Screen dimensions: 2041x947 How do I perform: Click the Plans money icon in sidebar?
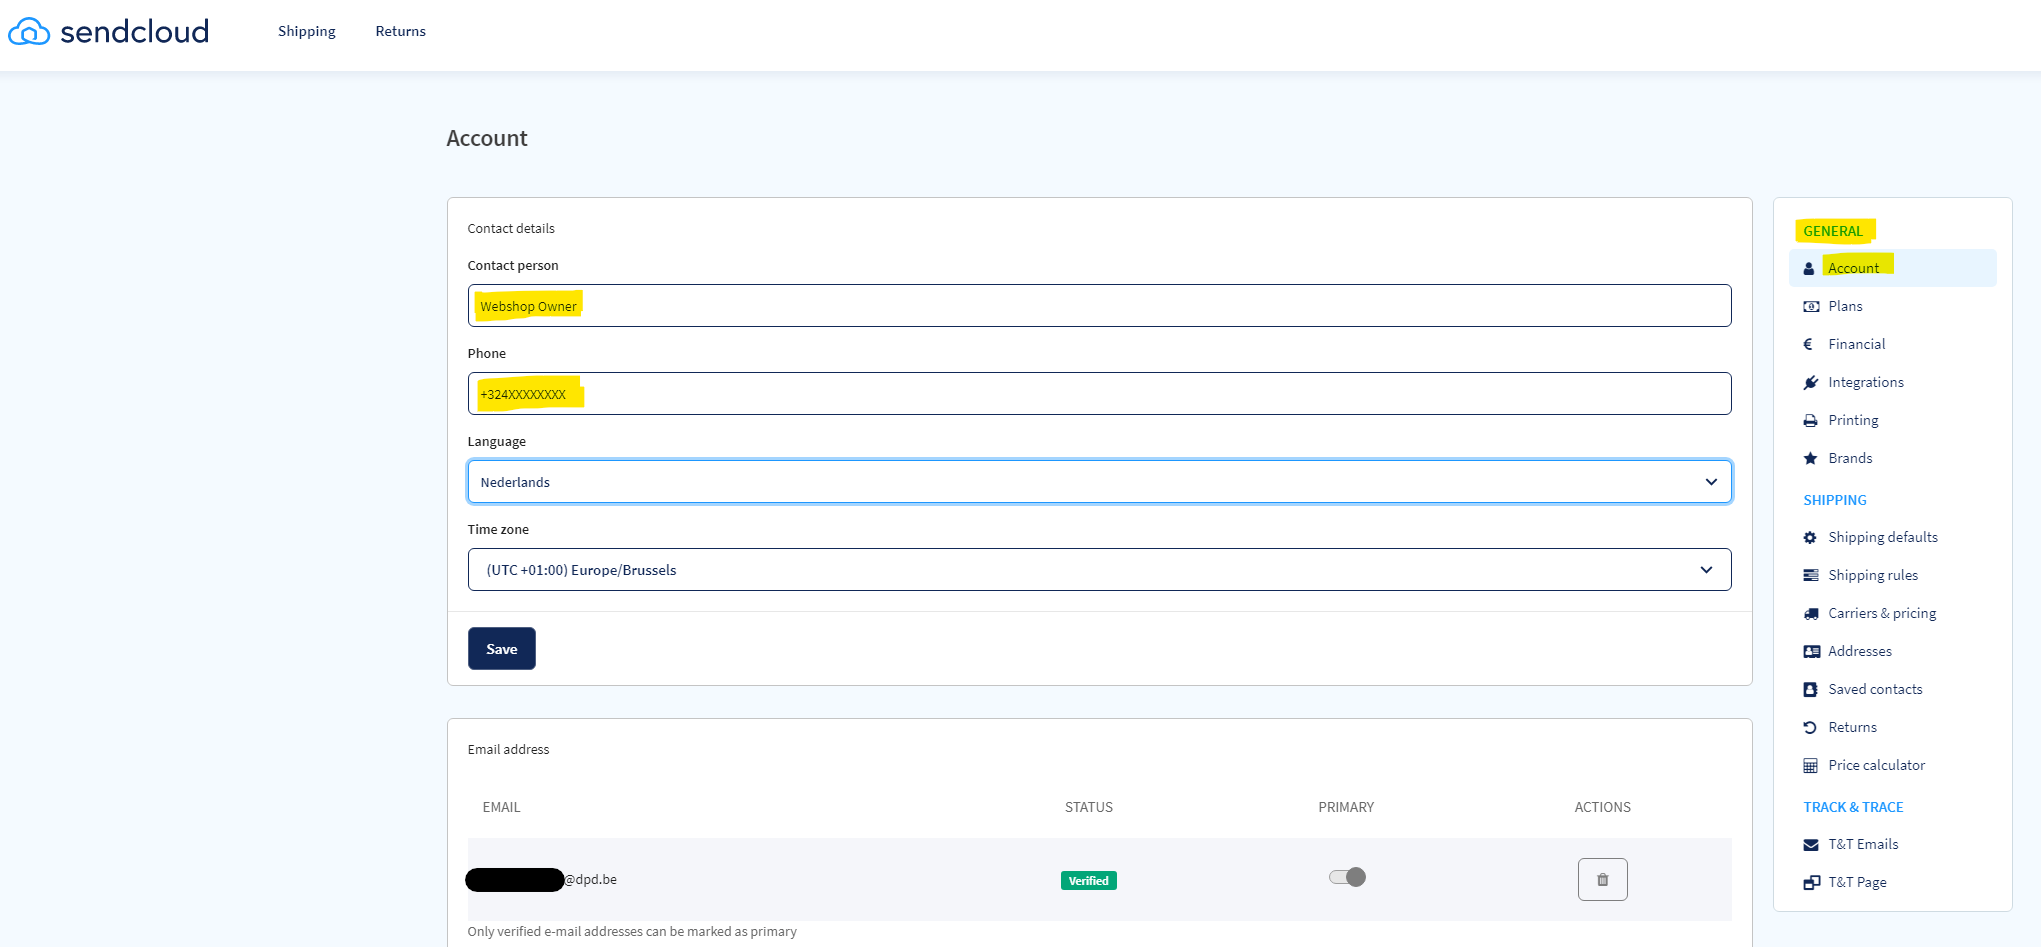click(x=1810, y=306)
